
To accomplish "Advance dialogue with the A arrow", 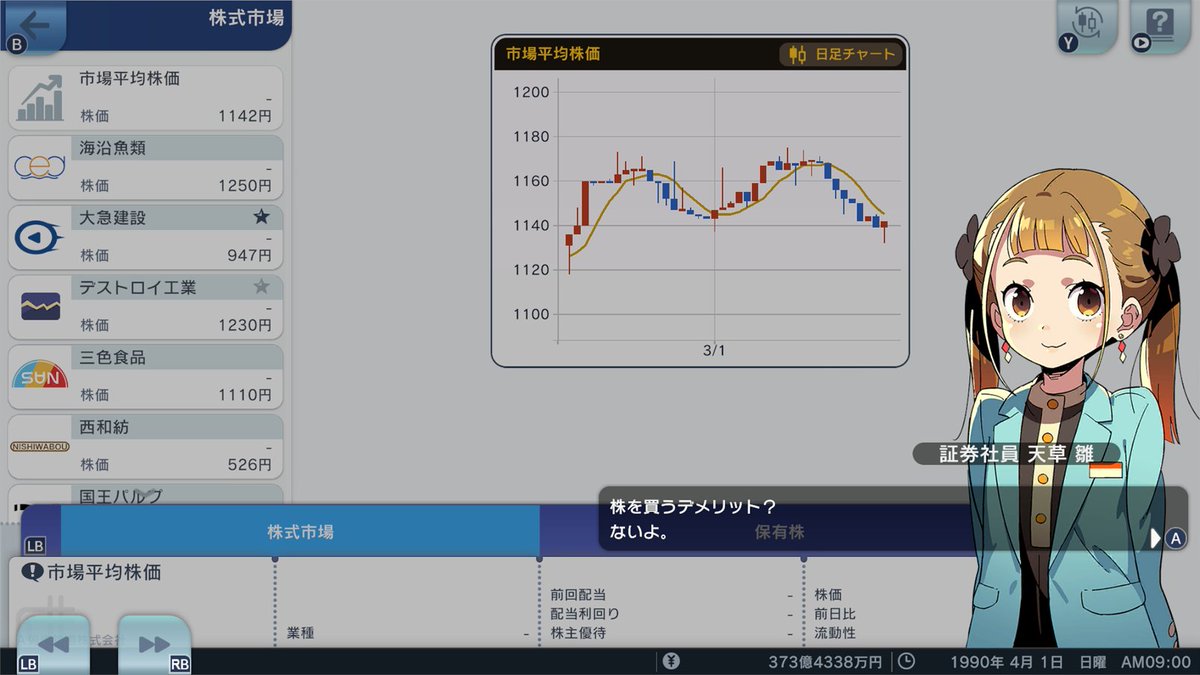I will pyautogui.click(x=1167, y=538).
